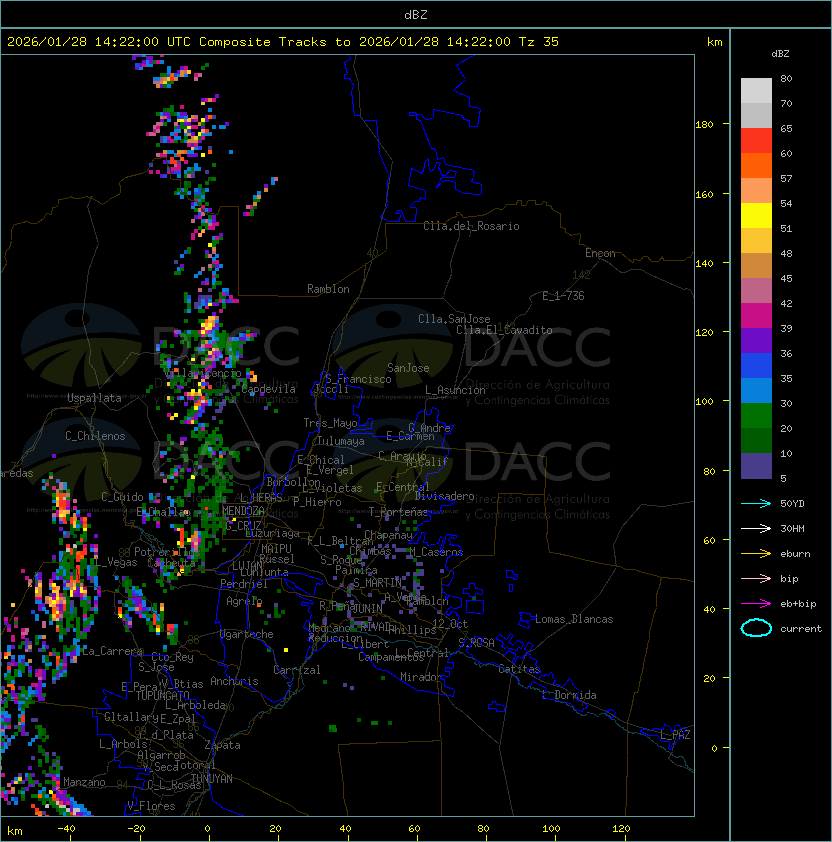Click the pink bip arrow icon

756,578
